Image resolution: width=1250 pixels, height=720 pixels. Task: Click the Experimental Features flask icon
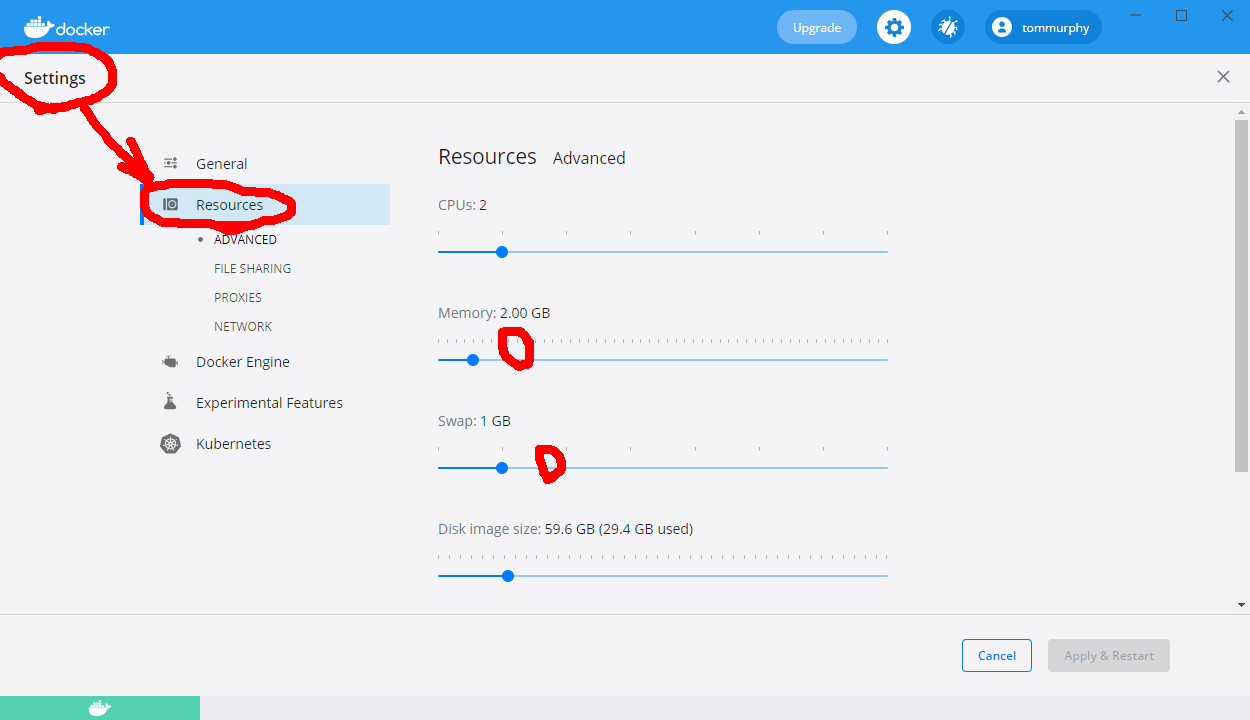pyautogui.click(x=170, y=402)
